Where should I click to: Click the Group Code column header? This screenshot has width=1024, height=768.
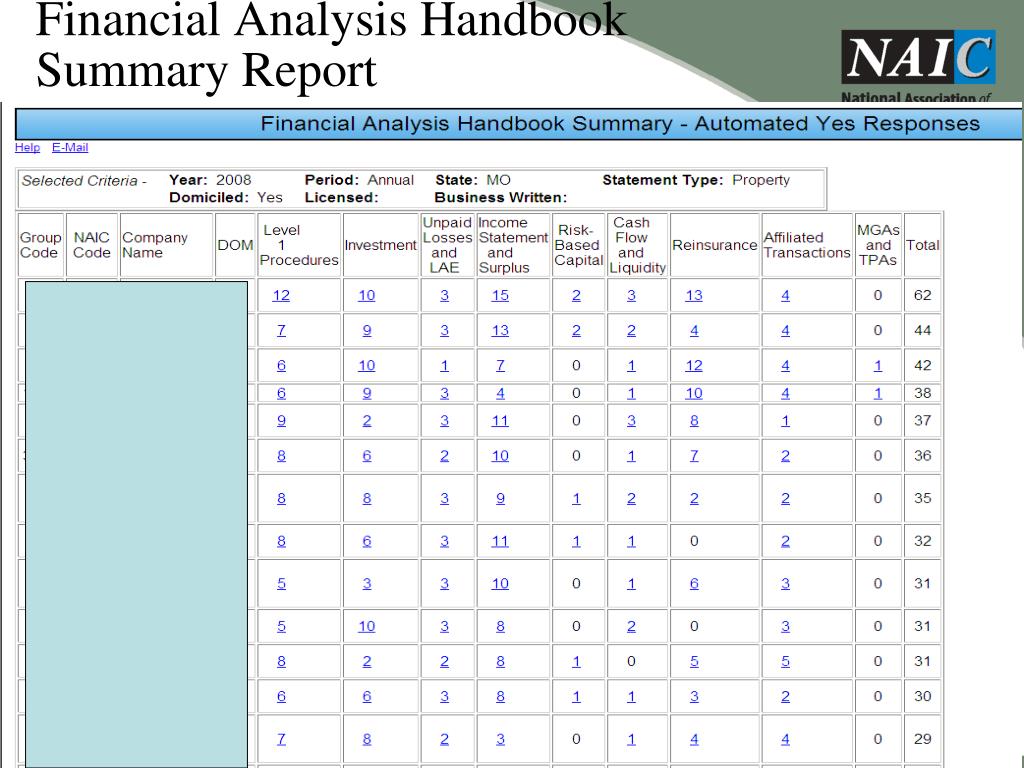coord(40,245)
